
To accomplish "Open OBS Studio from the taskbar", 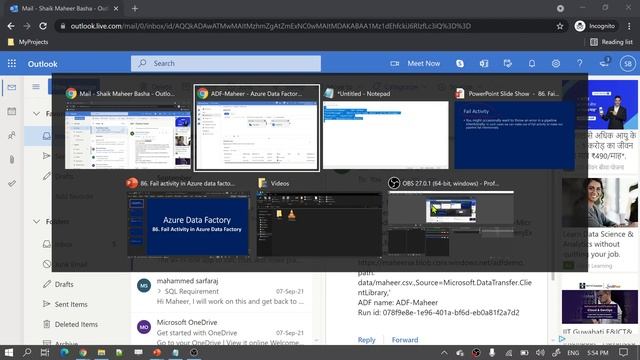I will pos(194,352).
